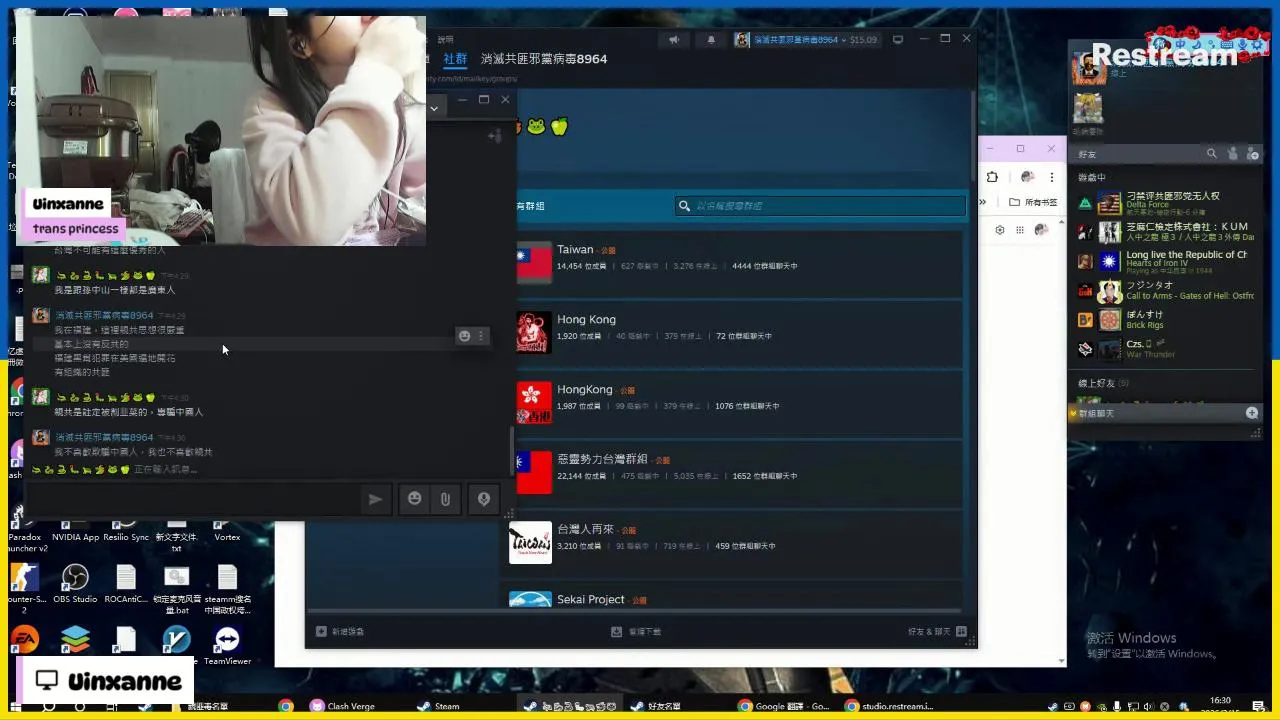Select friend Czs. playing War Thunder
1280x720 pixels.
tap(1164, 349)
